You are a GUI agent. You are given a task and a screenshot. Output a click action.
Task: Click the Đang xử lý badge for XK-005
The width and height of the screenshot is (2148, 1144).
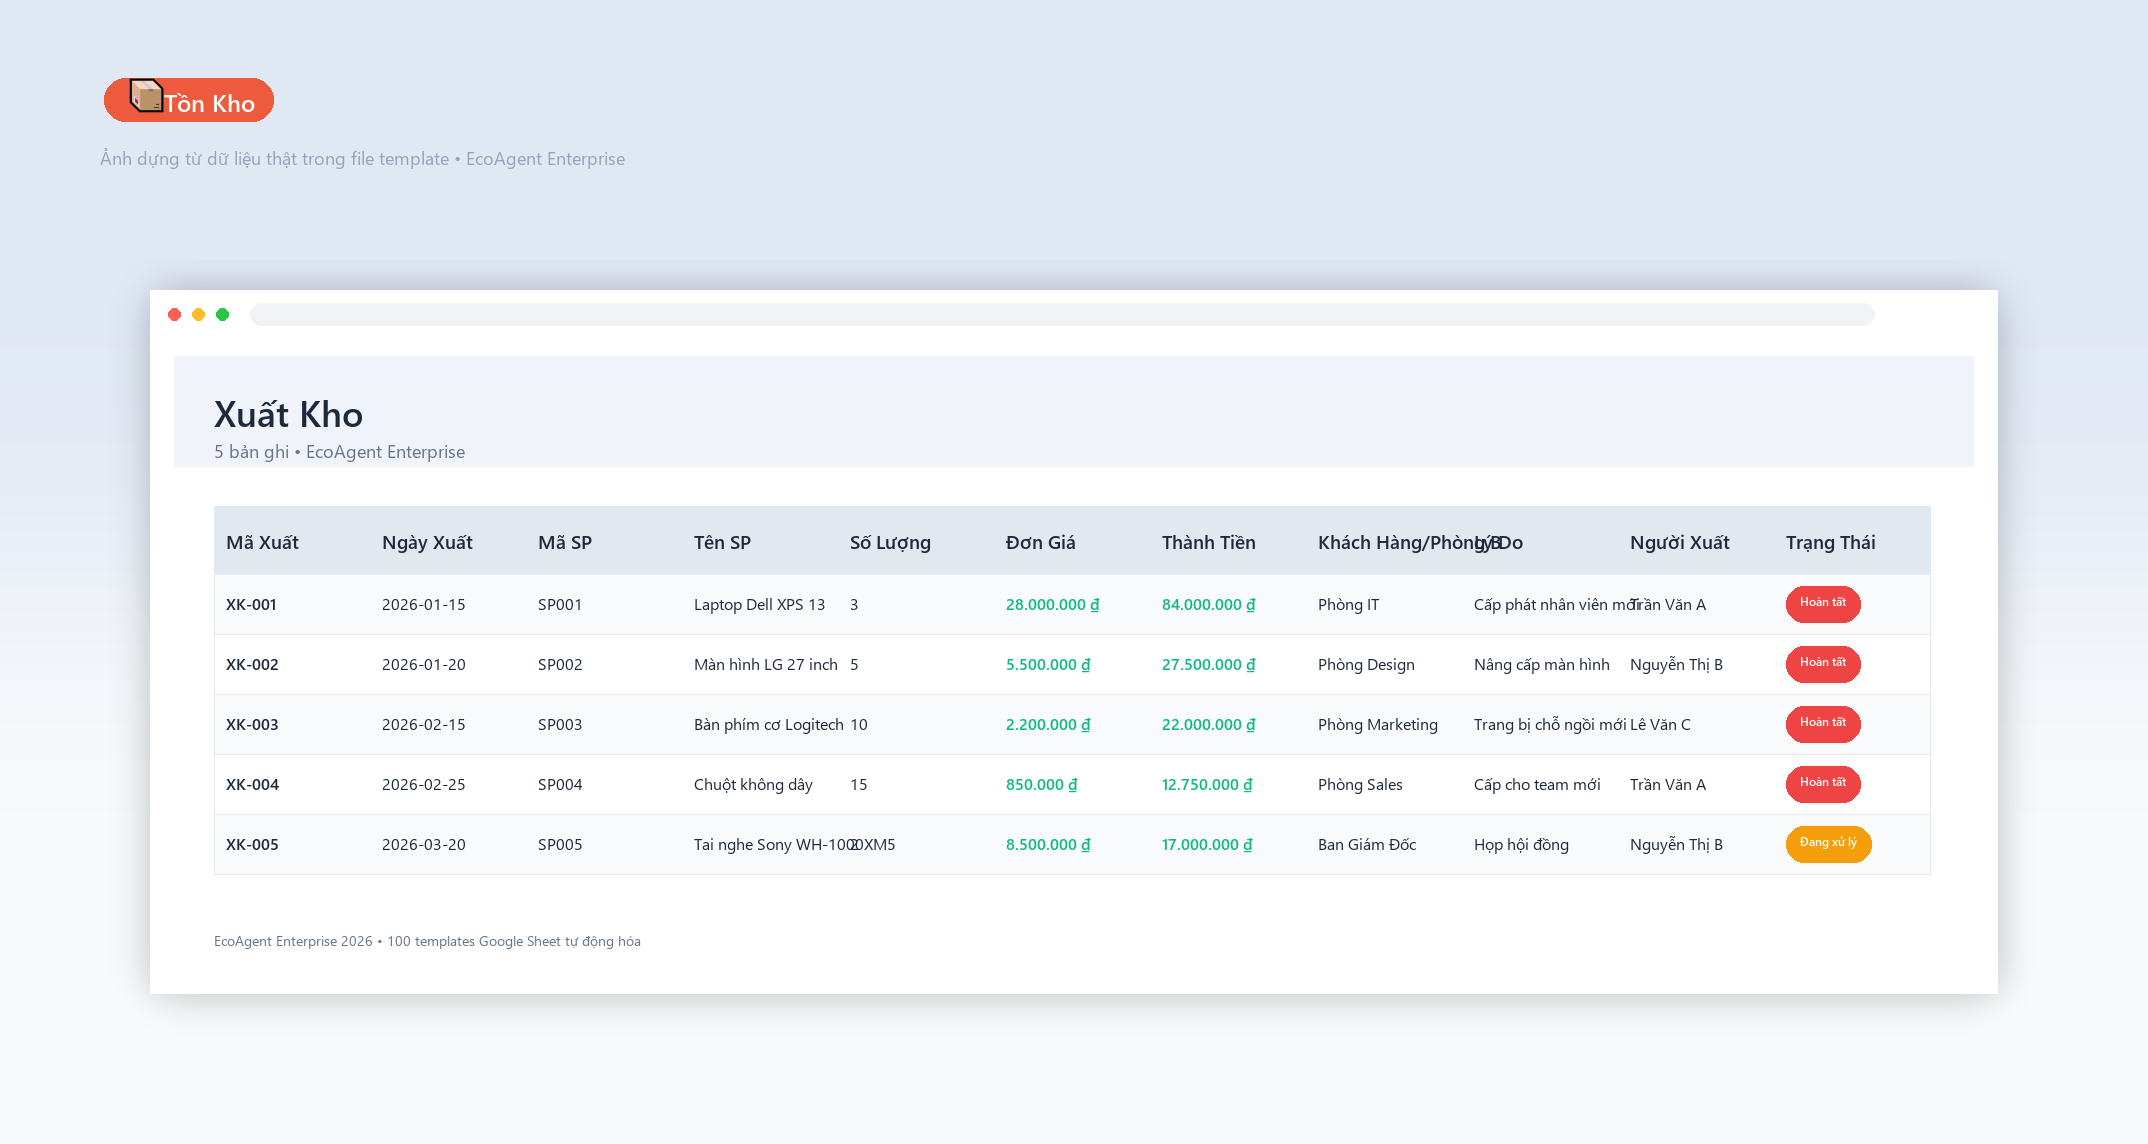point(1828,844)
